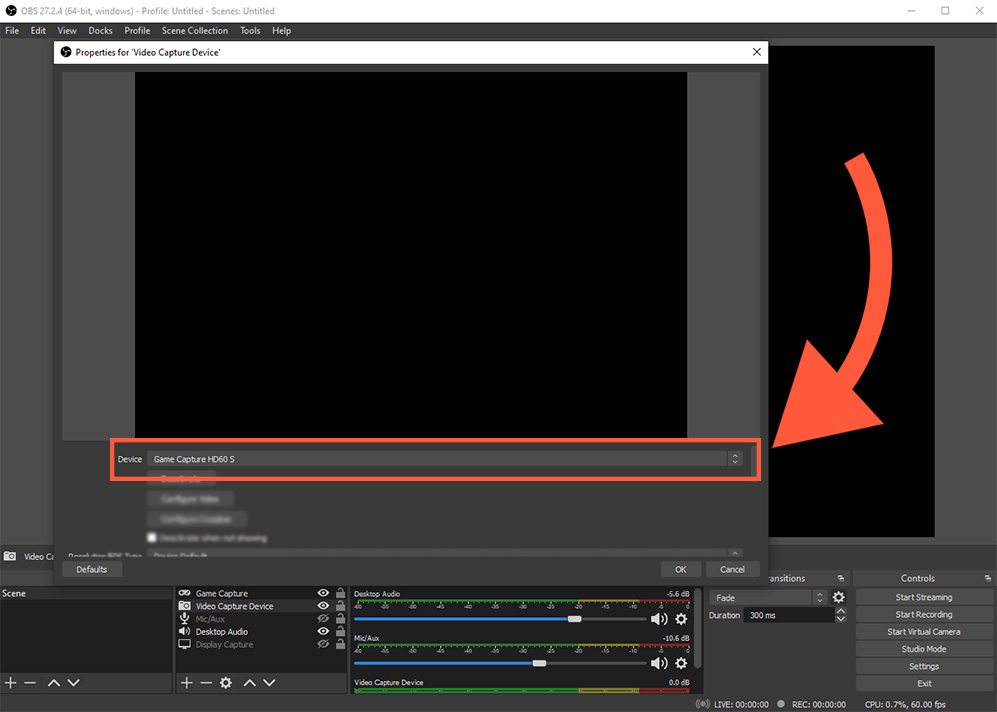
Task: Click the monitor icon beside Display Capture
Action: [x=184, y=644]
